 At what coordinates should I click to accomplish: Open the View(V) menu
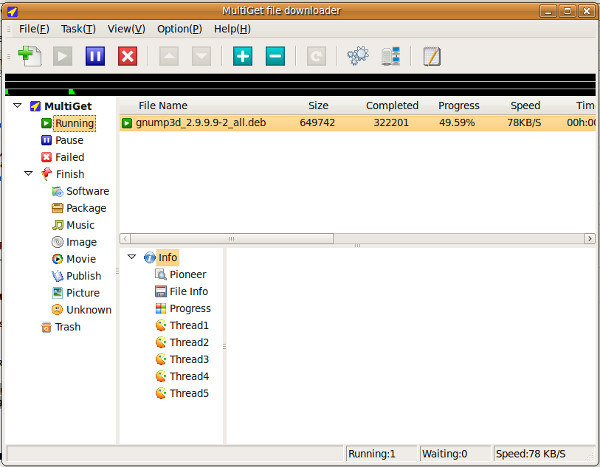click(x=126, y=29)
